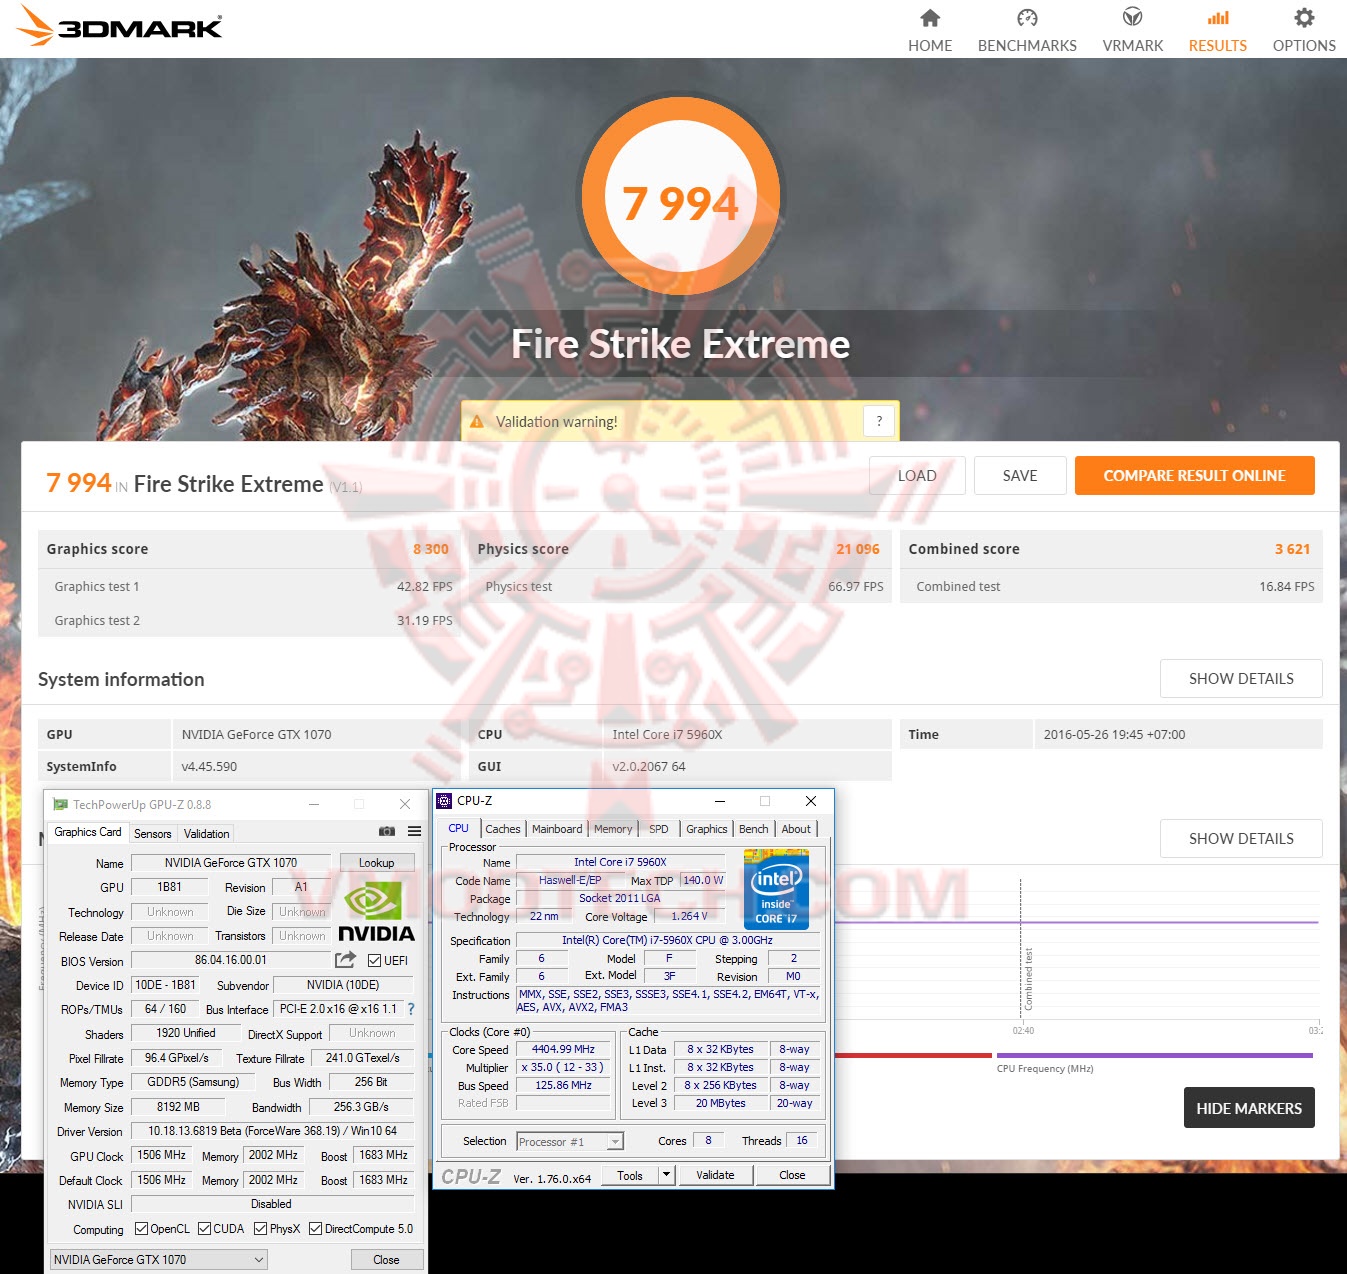Open the GPU-Z hamburger menu

pos(414,831)
